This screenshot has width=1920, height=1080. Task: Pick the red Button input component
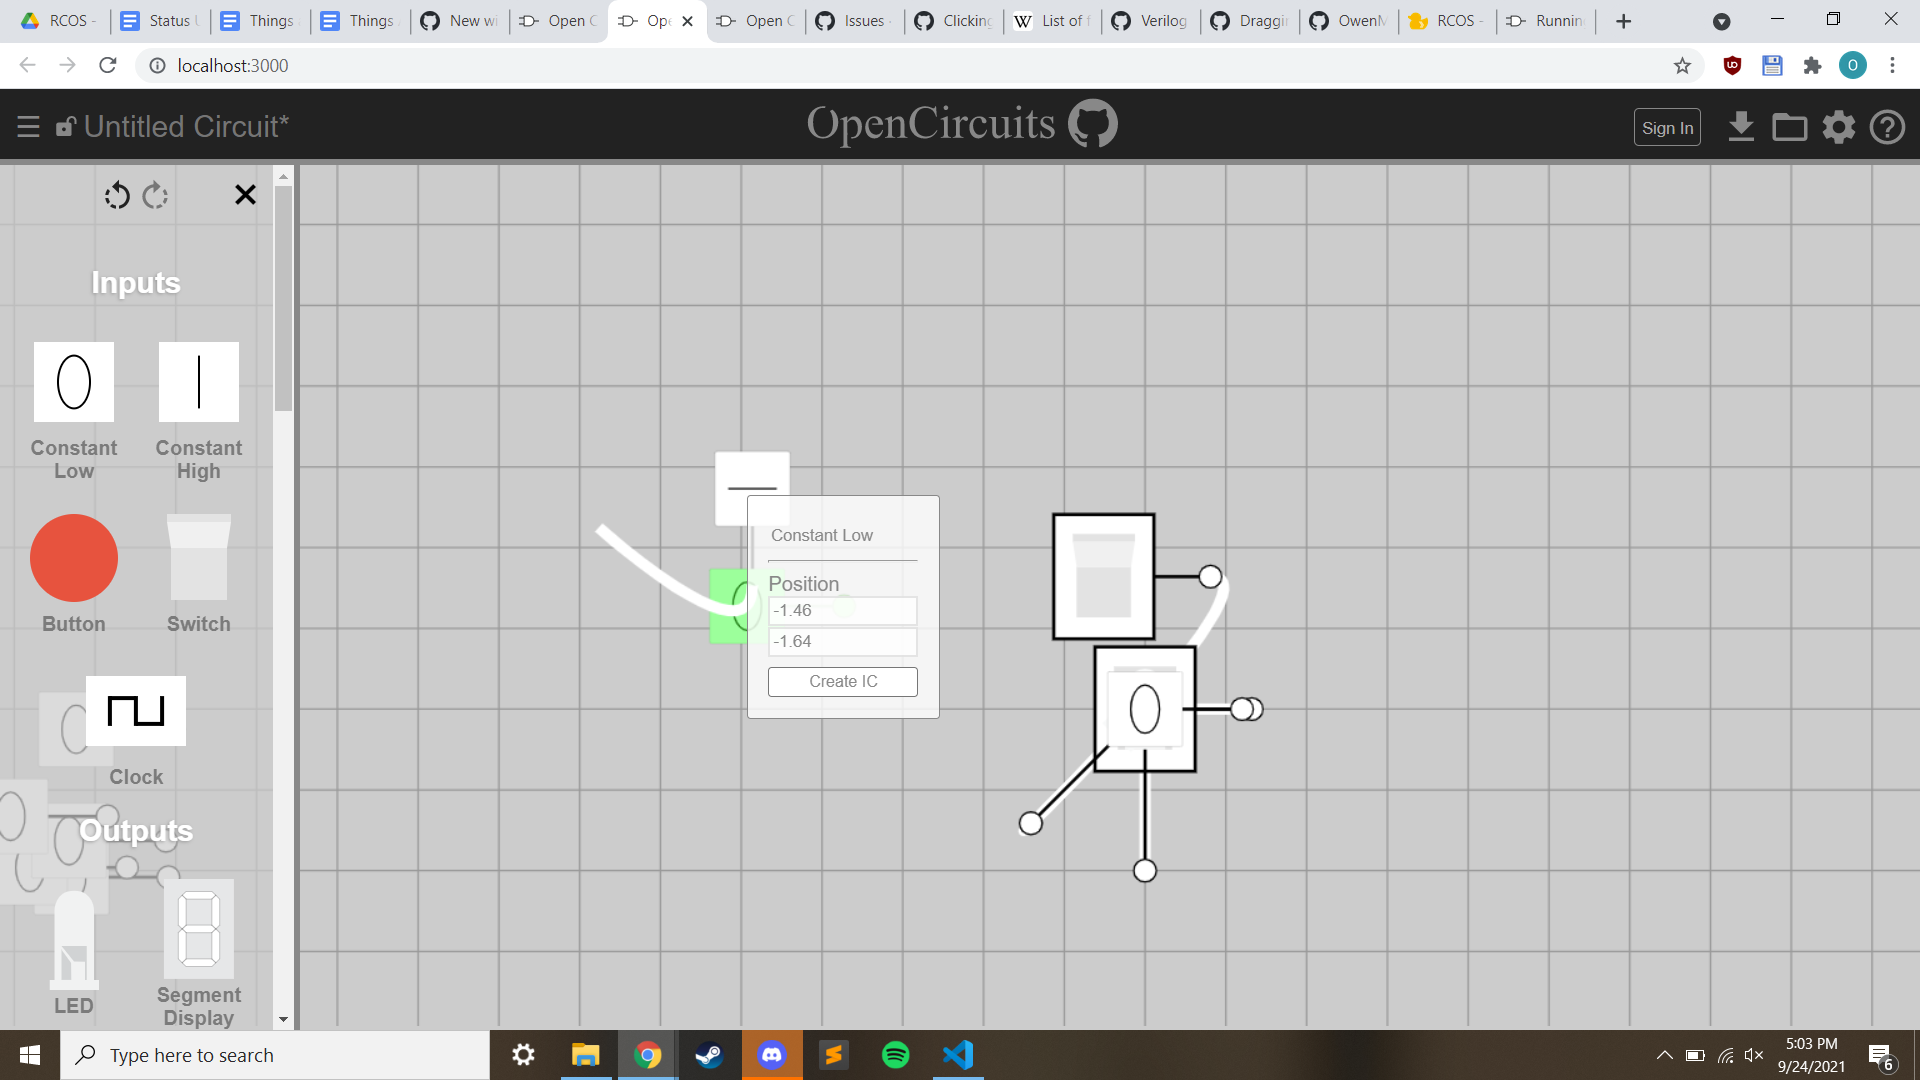pos(73,558)
